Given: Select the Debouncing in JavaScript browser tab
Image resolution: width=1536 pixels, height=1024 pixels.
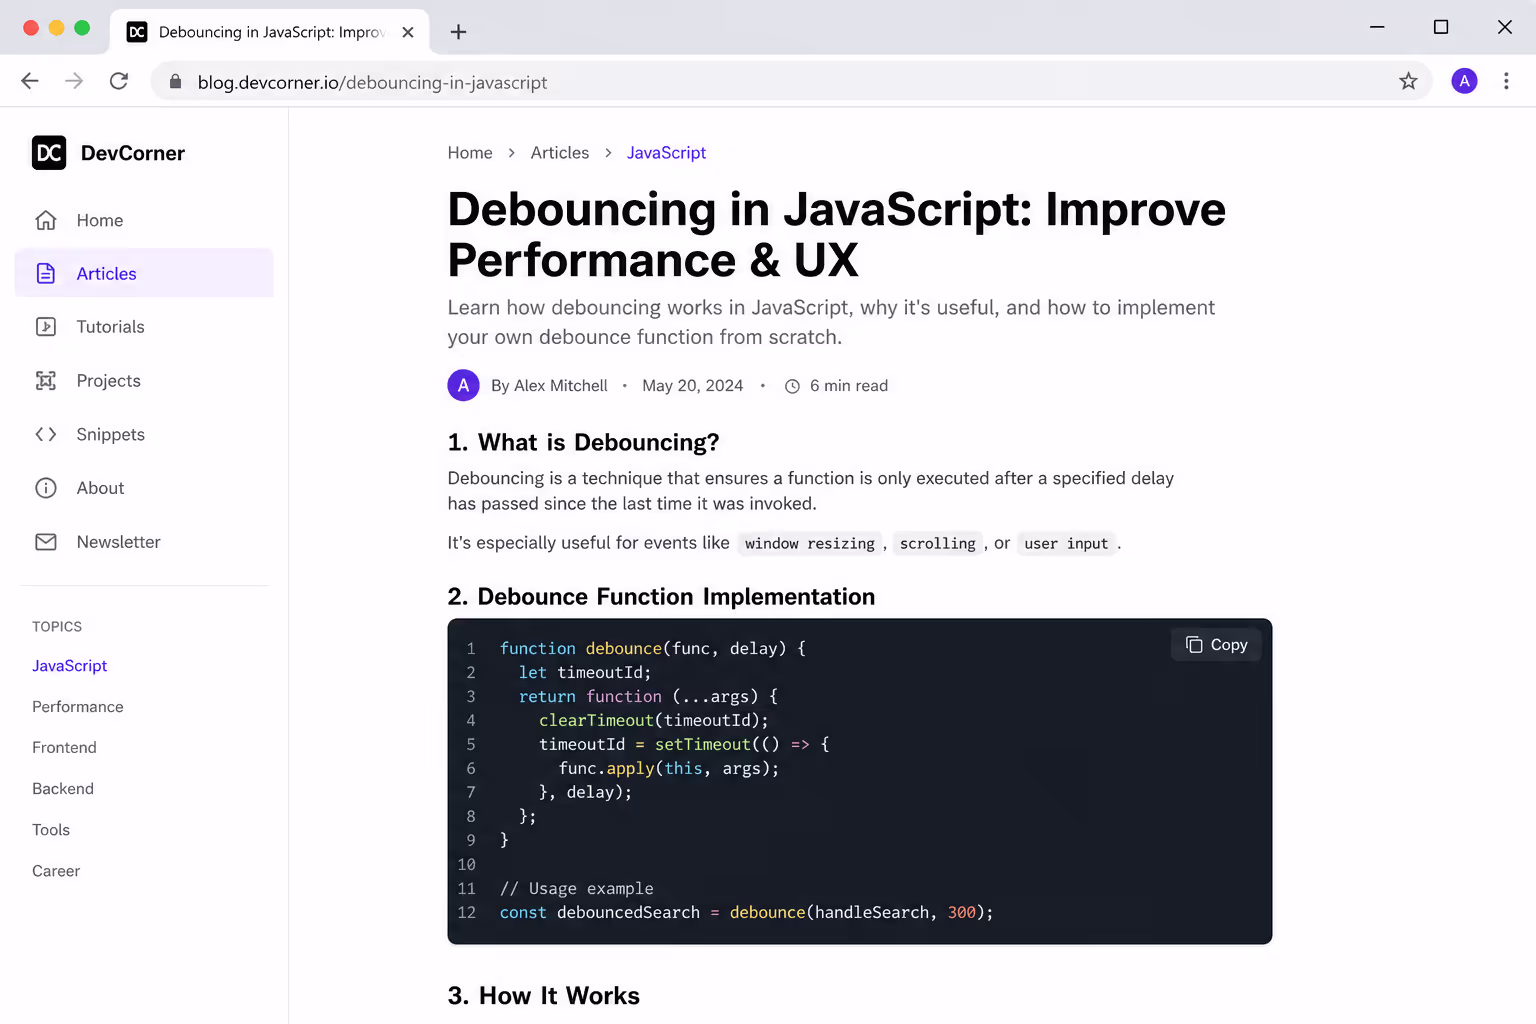Looking at the screenshot, I should 270,32.
